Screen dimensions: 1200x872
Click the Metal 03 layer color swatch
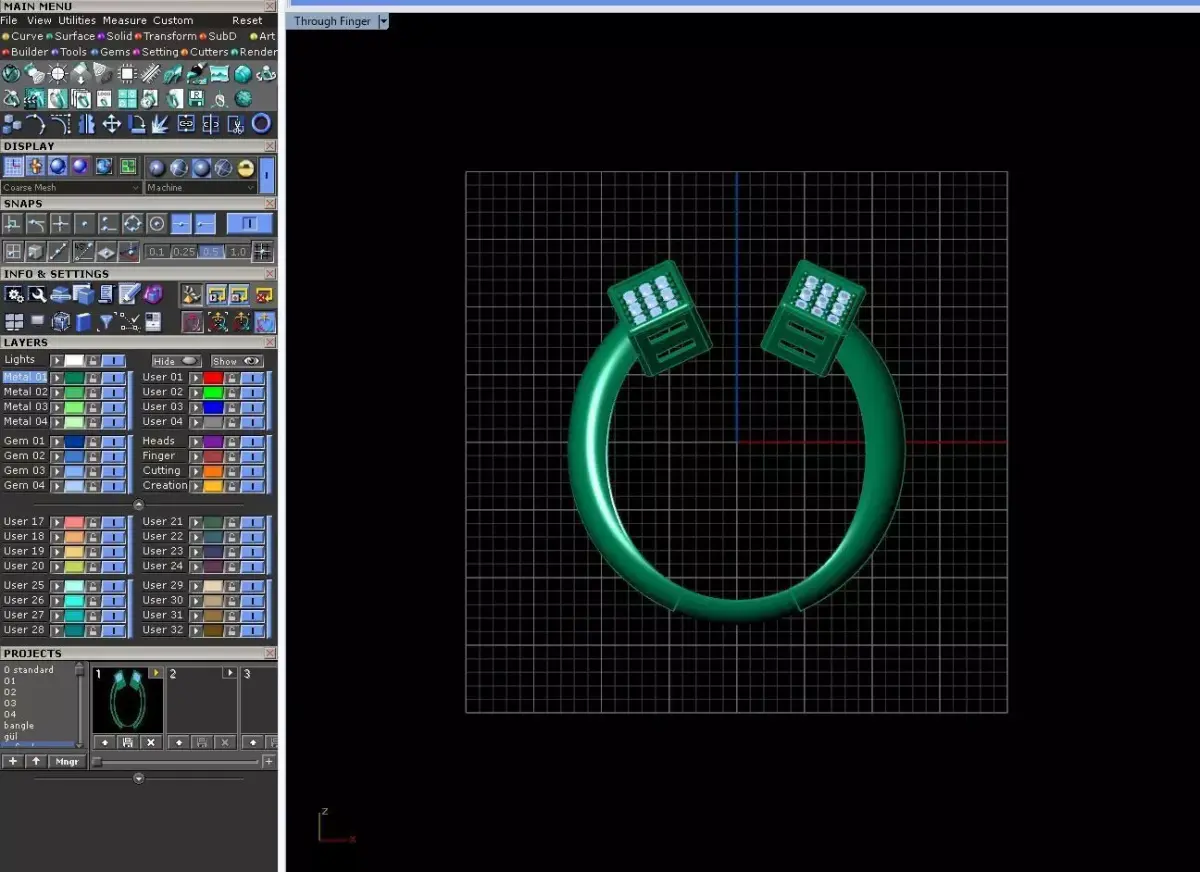[x=74, y=407]
